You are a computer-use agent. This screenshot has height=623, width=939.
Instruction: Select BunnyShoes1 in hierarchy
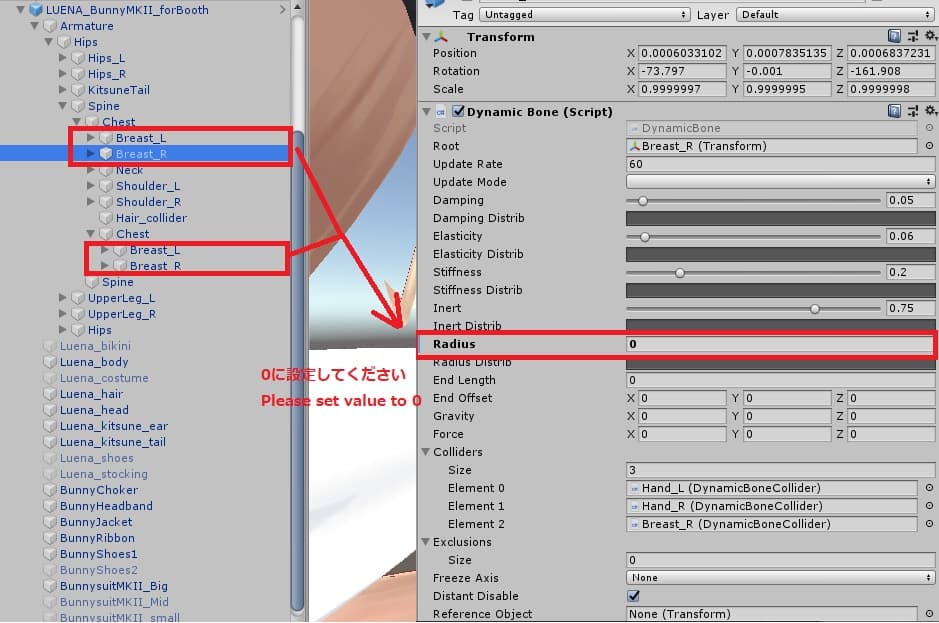(98, 554)
